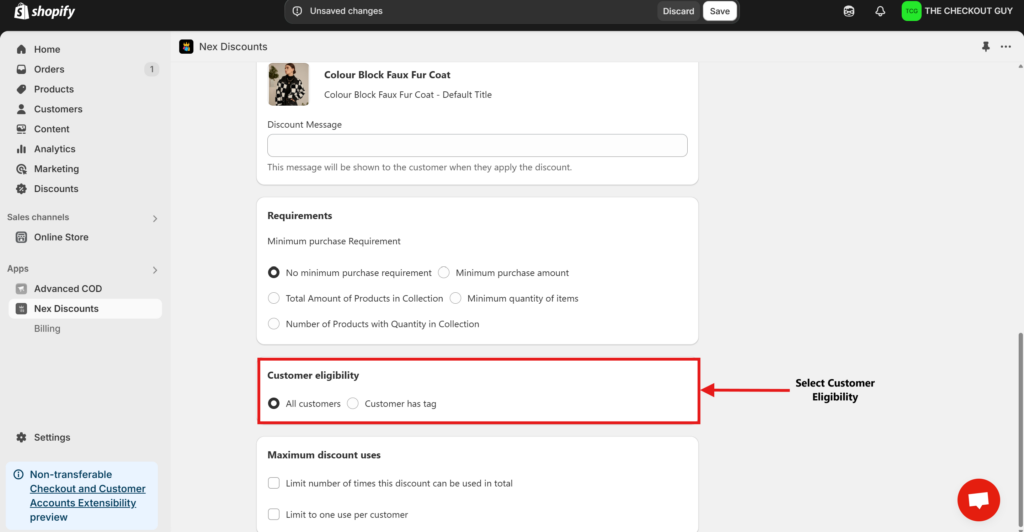1024x532 pixels.
Task: Click the Content icon
Action: pyautogui.click(x=22, y=129)
